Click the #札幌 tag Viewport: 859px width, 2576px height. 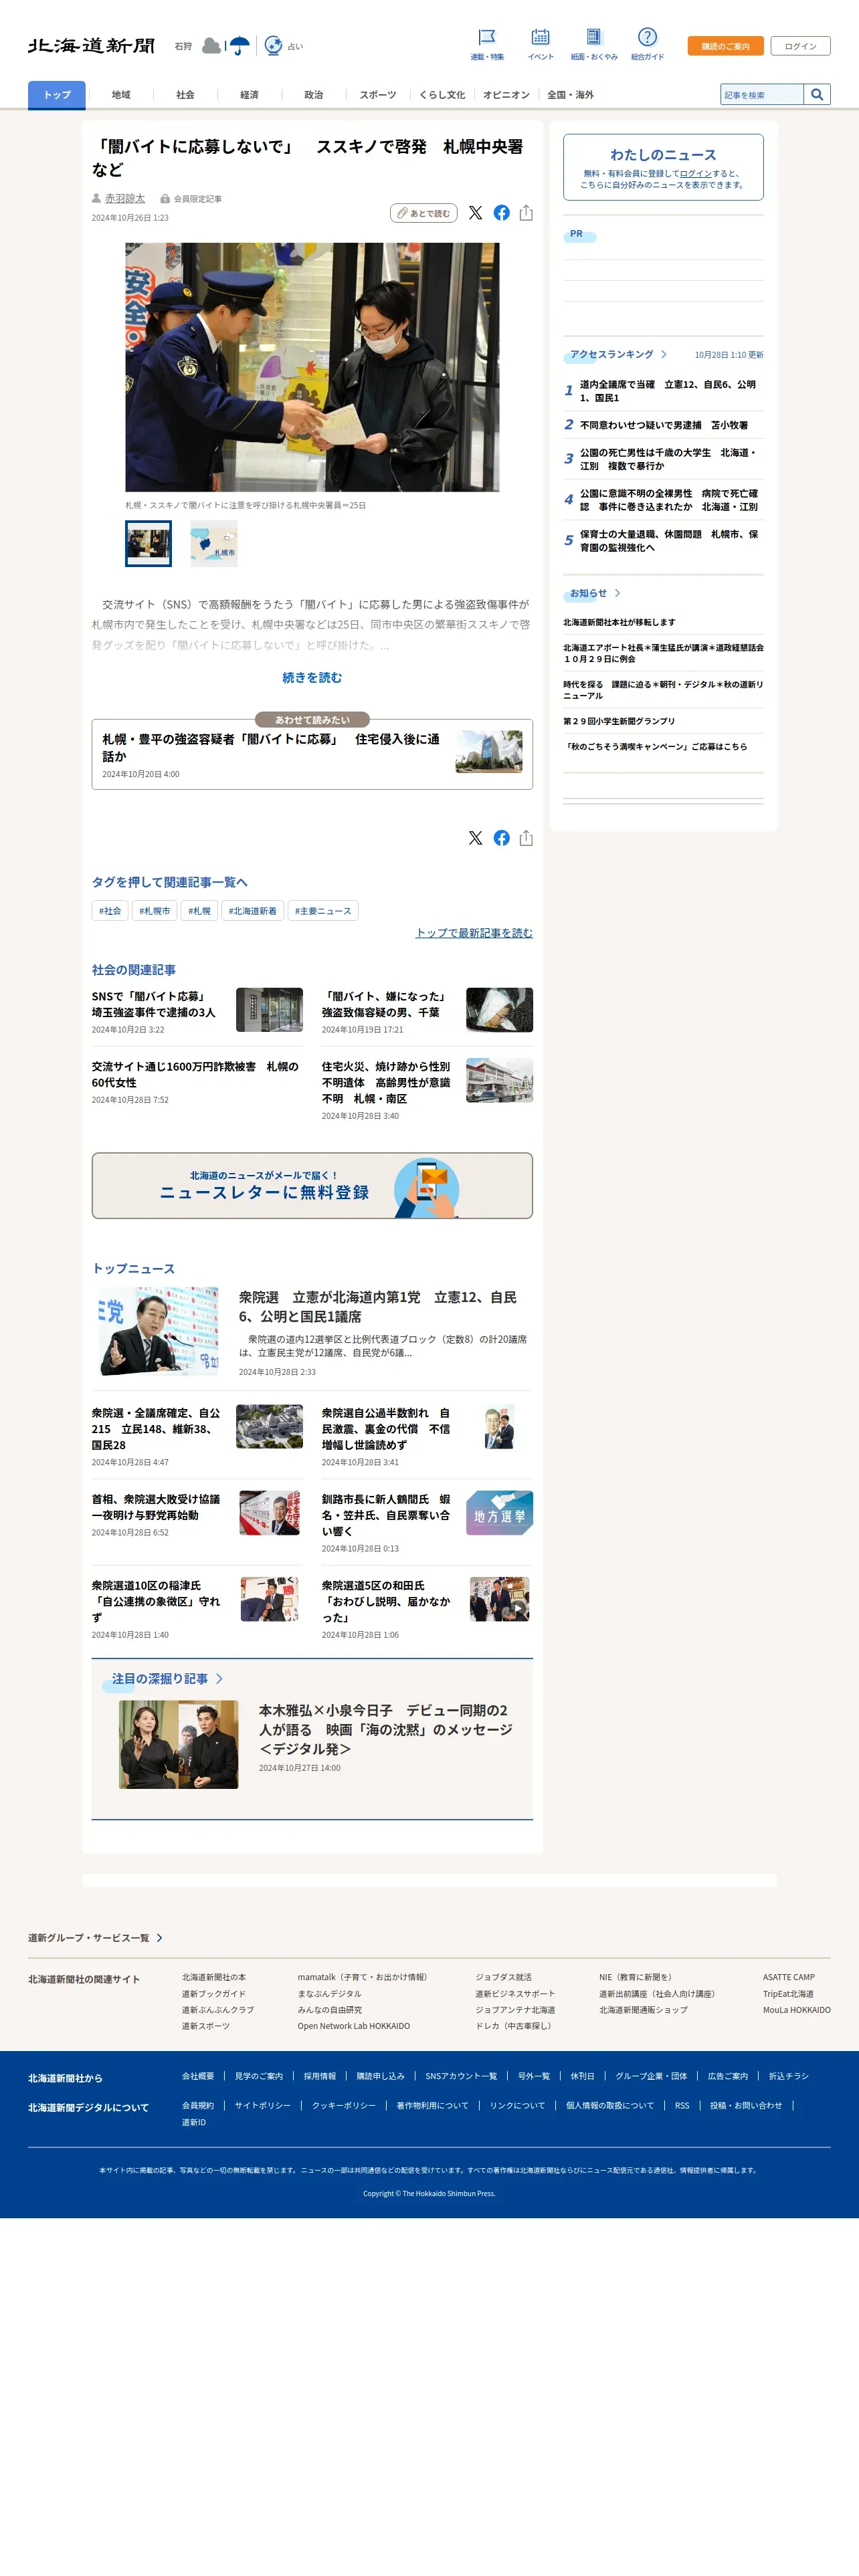coord(199,910)
